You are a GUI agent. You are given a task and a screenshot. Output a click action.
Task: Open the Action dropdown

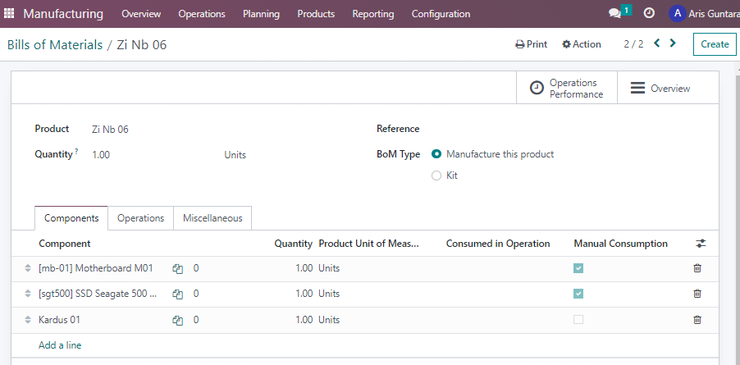pyautogui.click(x=581, y=44)
